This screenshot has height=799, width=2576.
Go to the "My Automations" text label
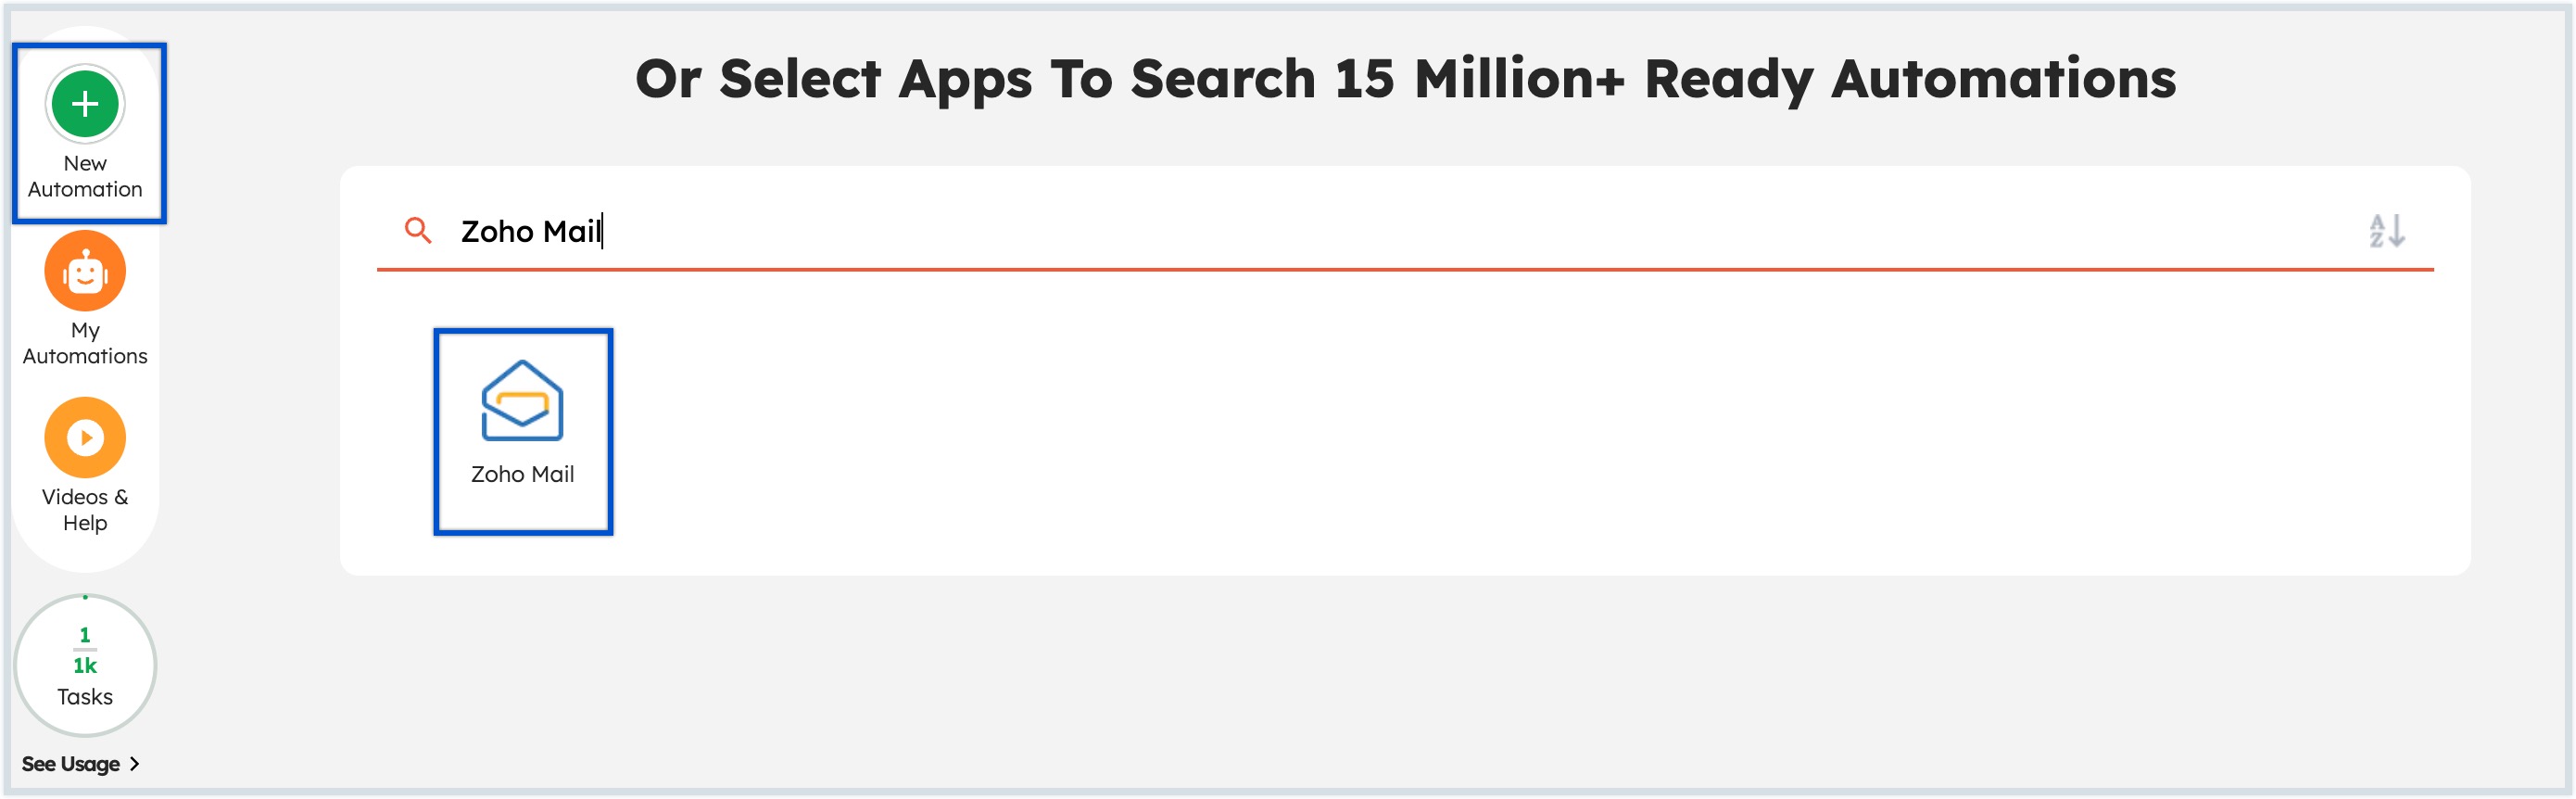[x=85, y=343]
